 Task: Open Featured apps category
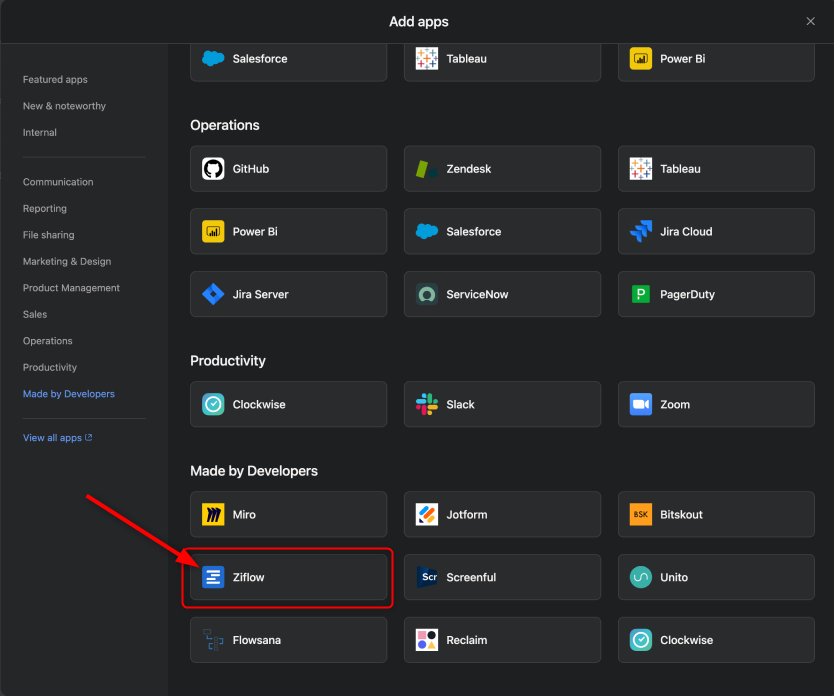pos(55,79)
